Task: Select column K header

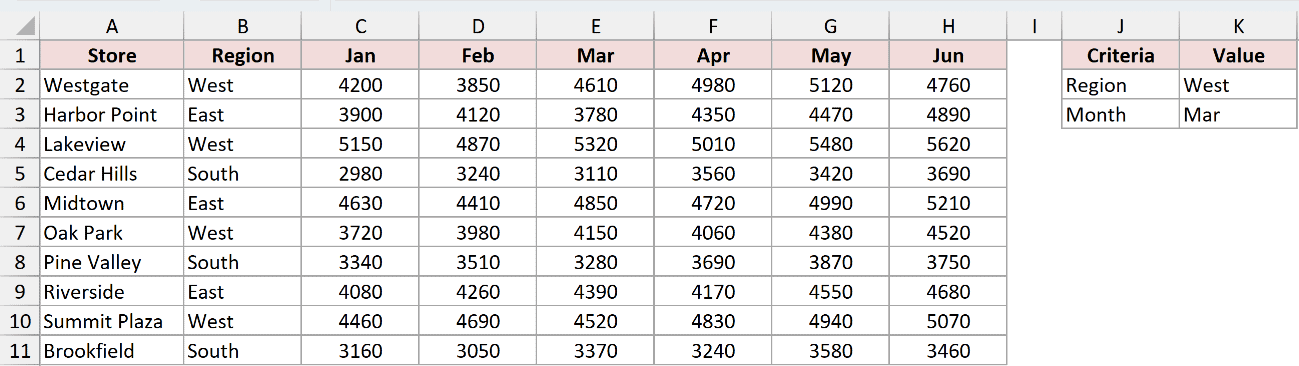Action: [1238, 27]
